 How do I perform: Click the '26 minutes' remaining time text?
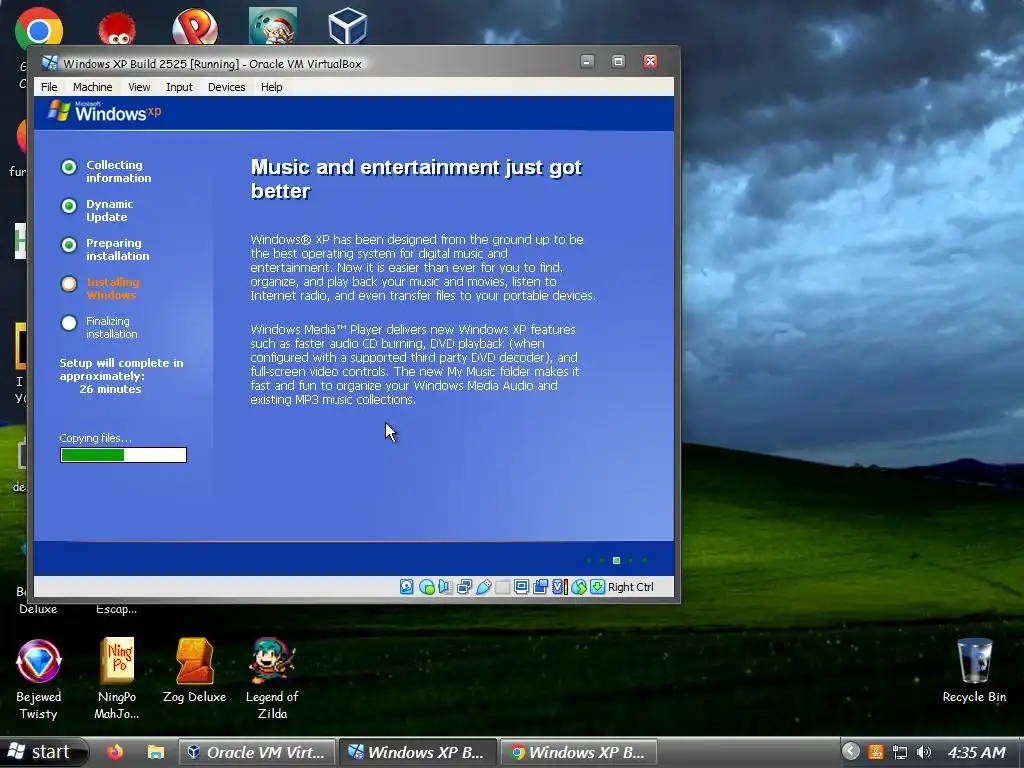click(110, 389)
